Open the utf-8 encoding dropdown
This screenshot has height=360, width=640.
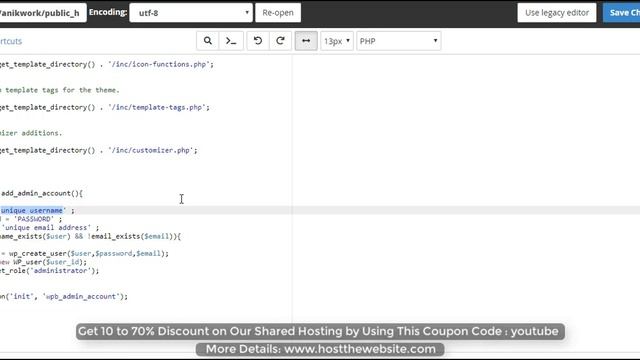(x=191, y=13)
